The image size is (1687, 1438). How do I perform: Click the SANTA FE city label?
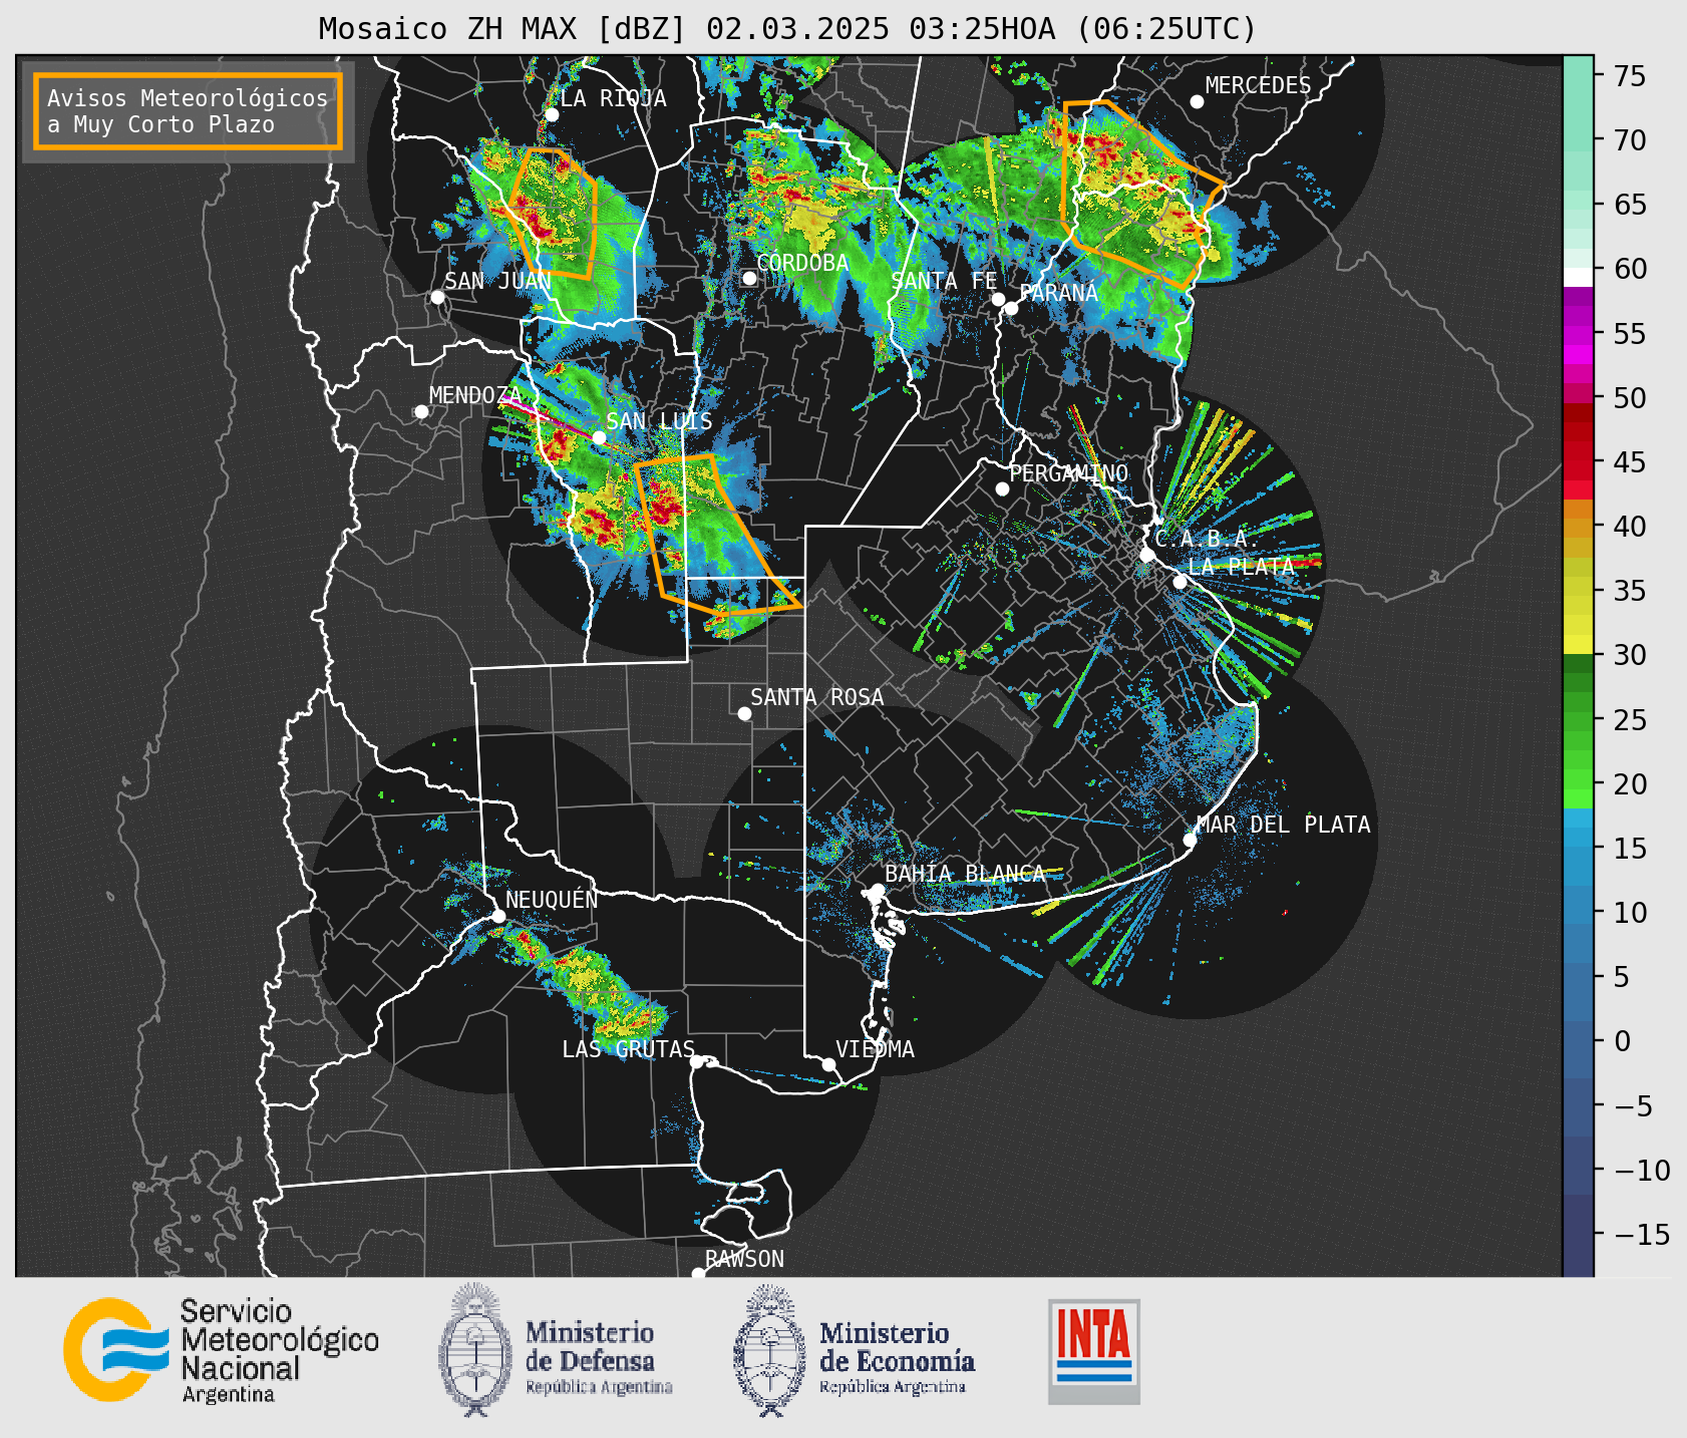pyautogui.click(x=944, y=281)
